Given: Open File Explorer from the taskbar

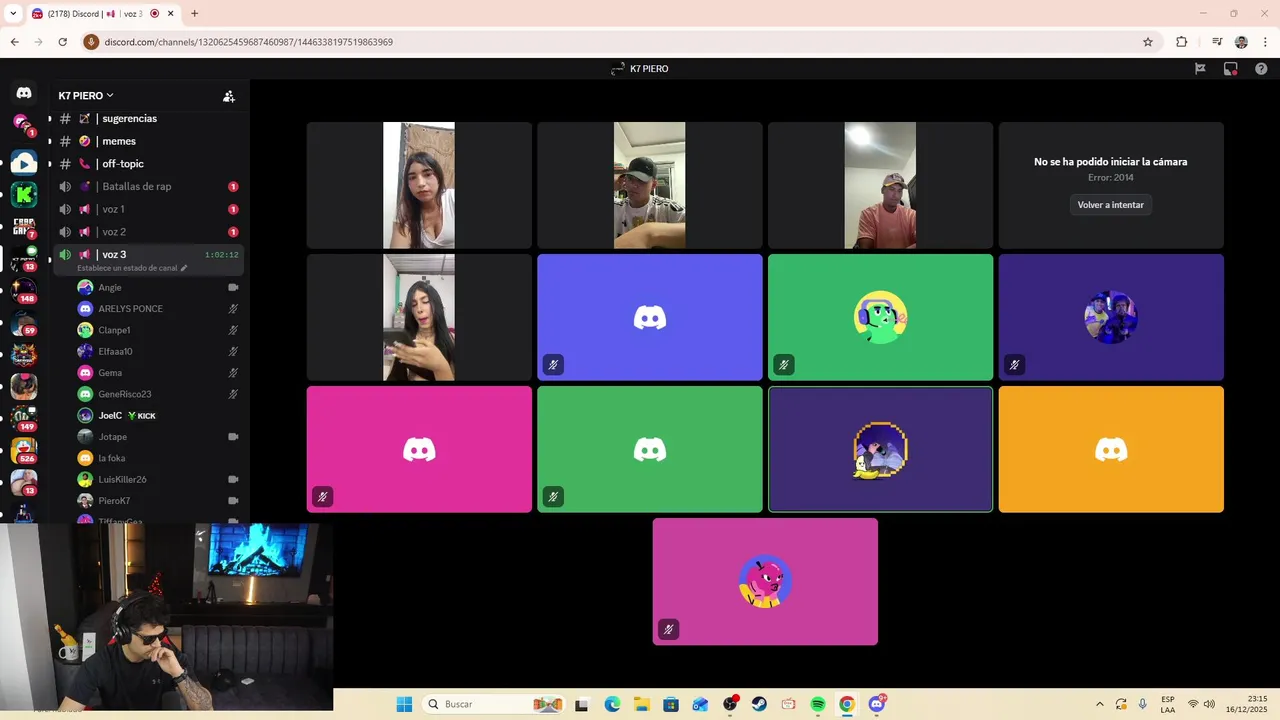Looking at the screenshot, I should pyautogui.click(x=641, y=704).
